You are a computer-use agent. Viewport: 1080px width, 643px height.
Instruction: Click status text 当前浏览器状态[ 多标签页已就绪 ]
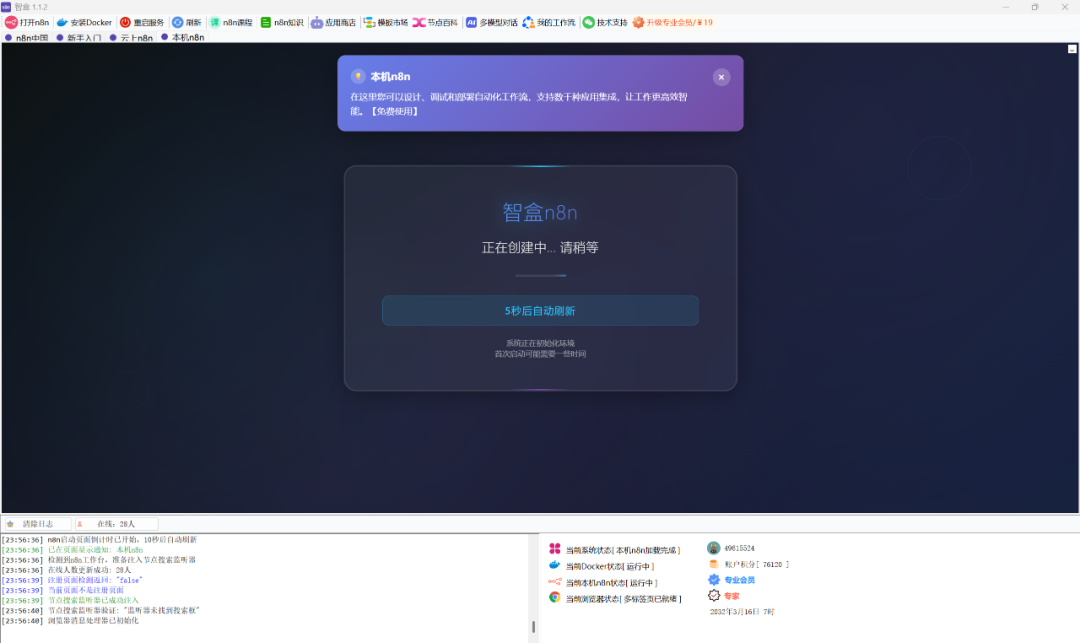click(x=623, y=599)
